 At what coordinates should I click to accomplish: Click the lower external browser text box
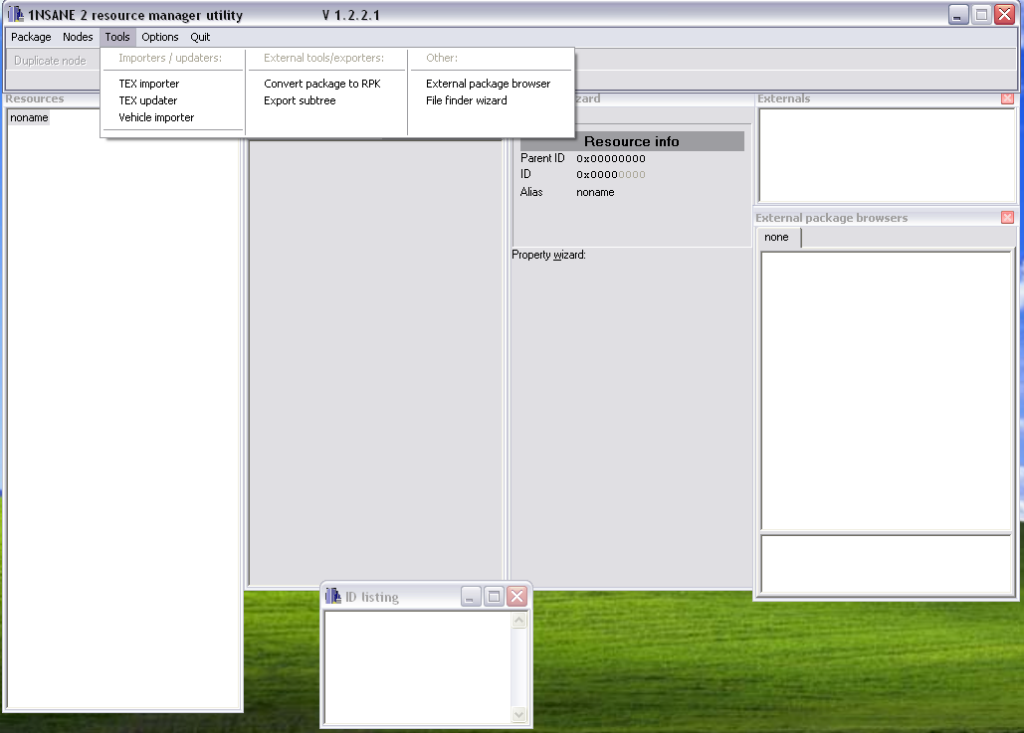pos(886,564)
